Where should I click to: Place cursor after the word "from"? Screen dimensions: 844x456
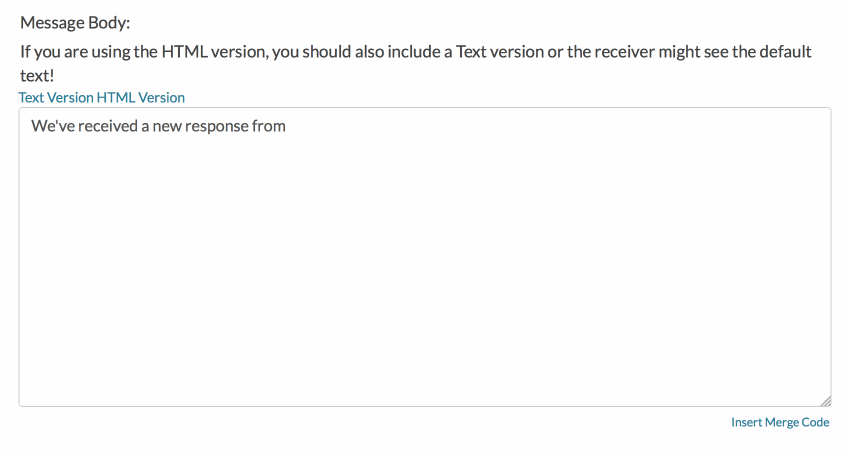pos(288,126)
